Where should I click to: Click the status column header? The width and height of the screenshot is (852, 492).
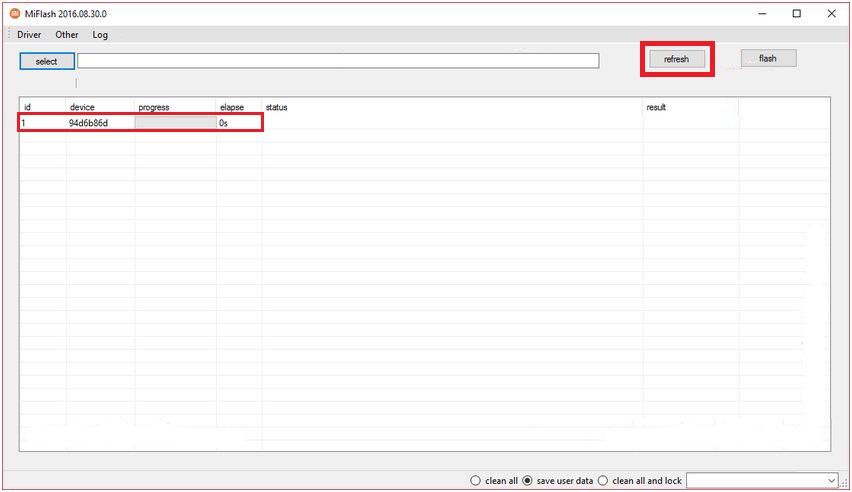click(452, 107)
